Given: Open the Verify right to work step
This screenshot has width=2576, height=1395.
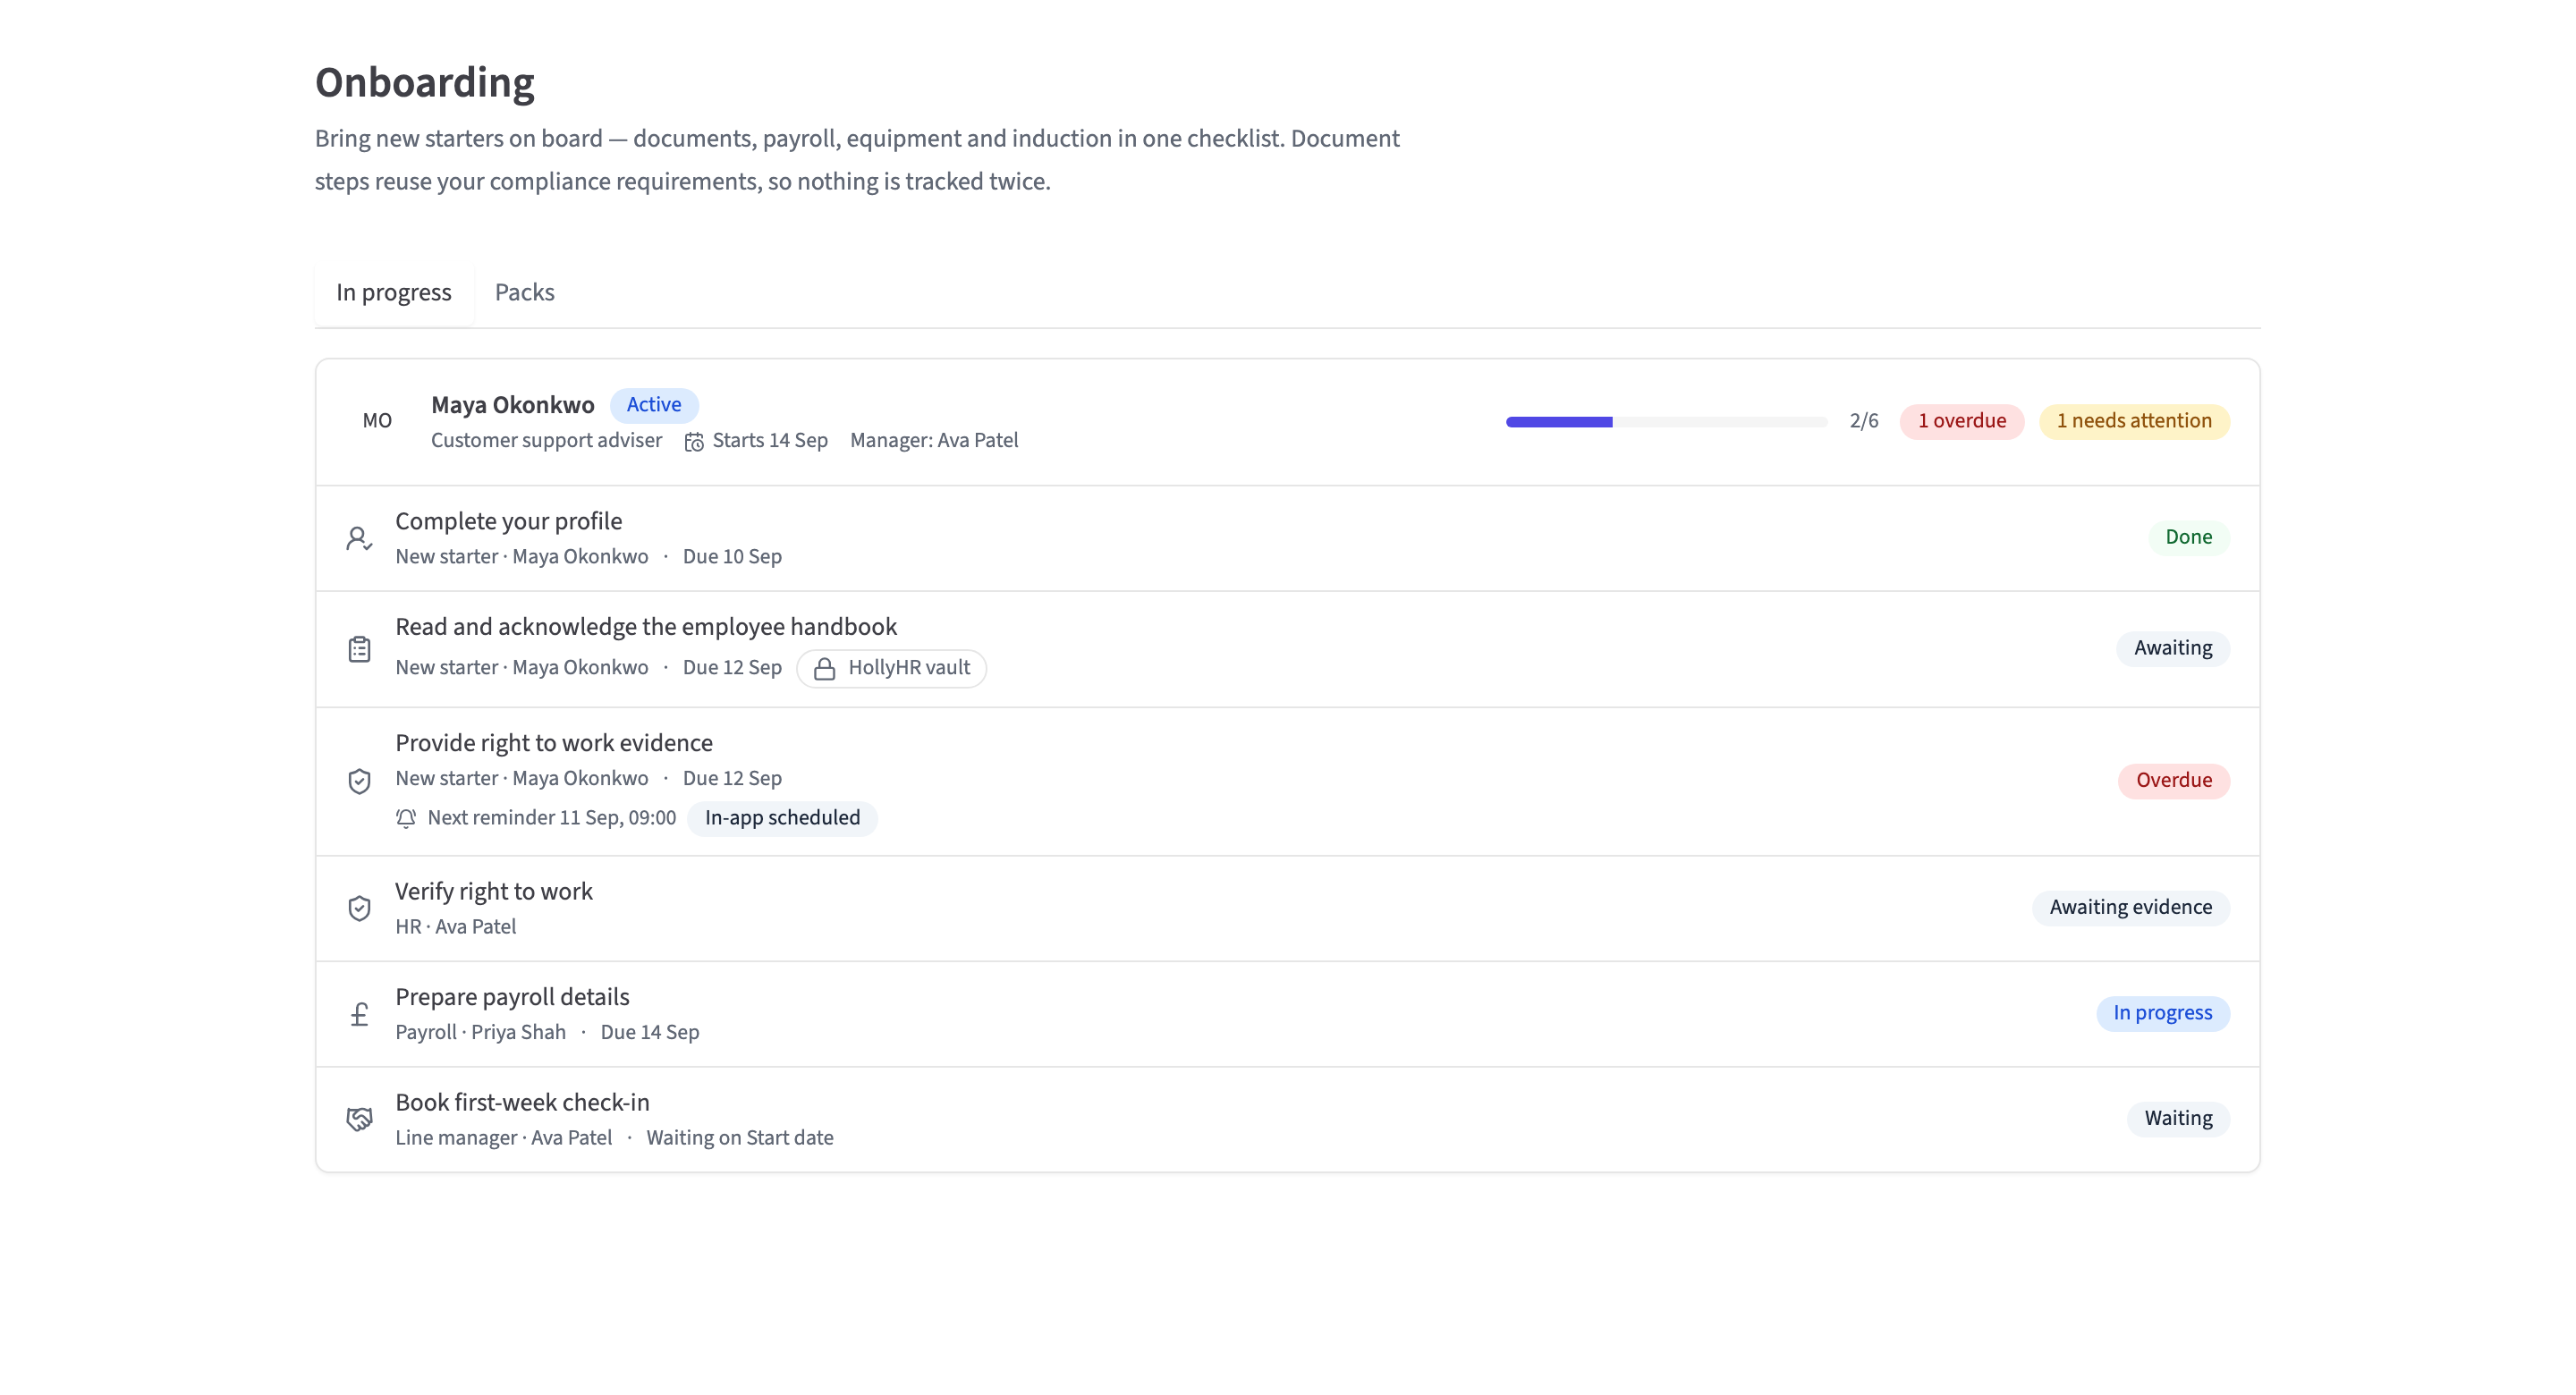Looking at the screenshot, I should [x=1288, y=908].
